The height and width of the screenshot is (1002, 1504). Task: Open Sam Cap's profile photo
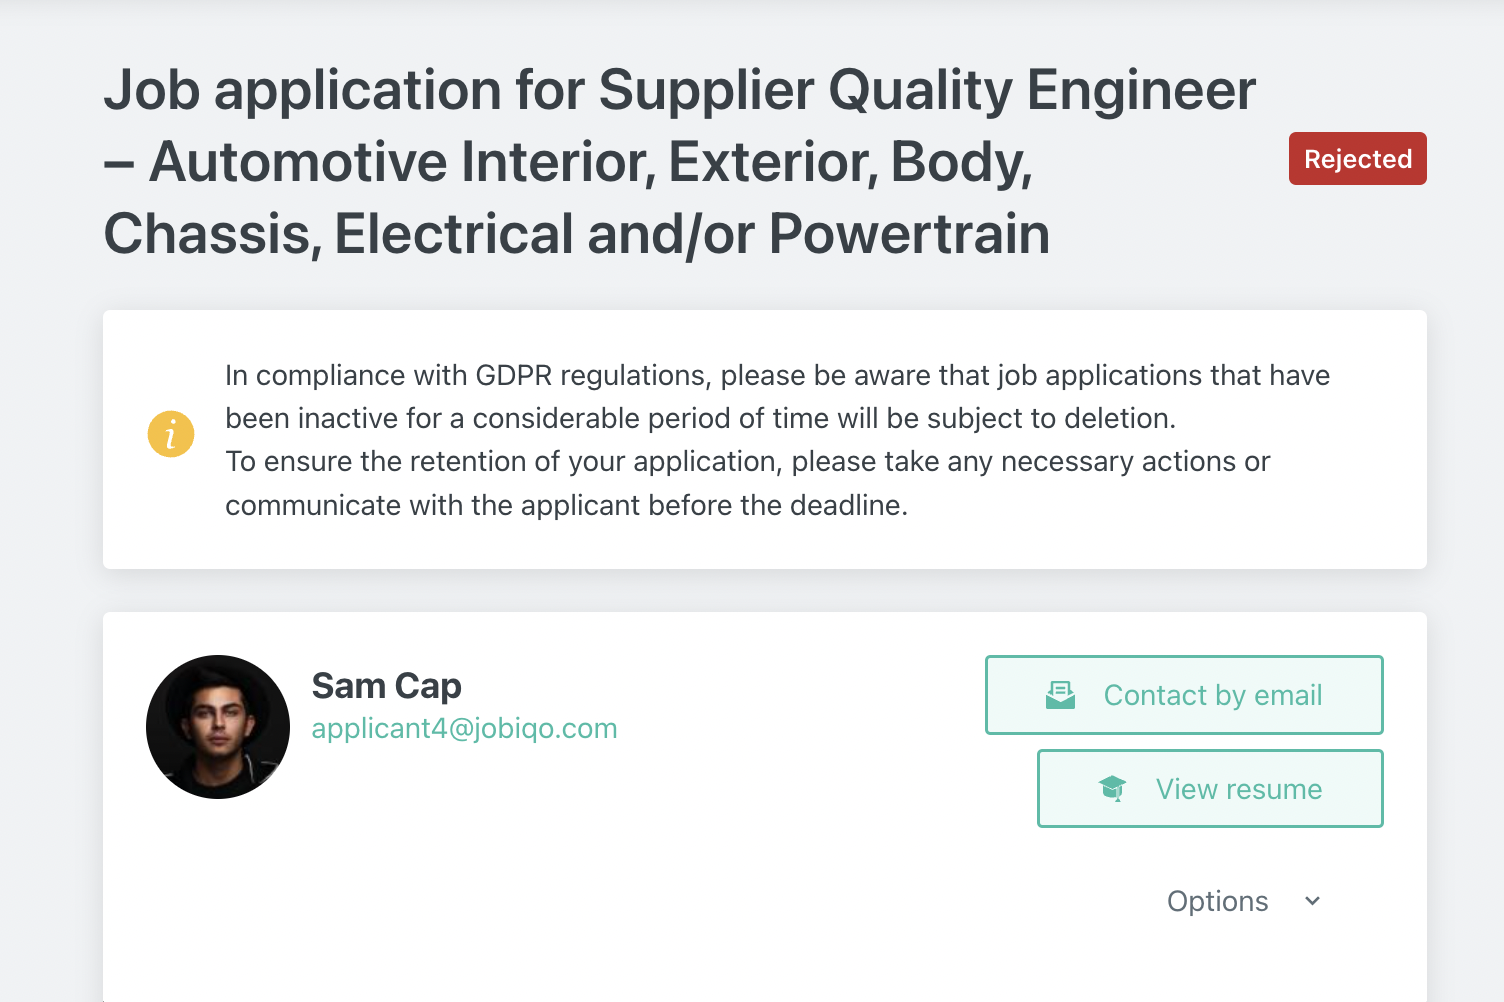tap(218, 727)
